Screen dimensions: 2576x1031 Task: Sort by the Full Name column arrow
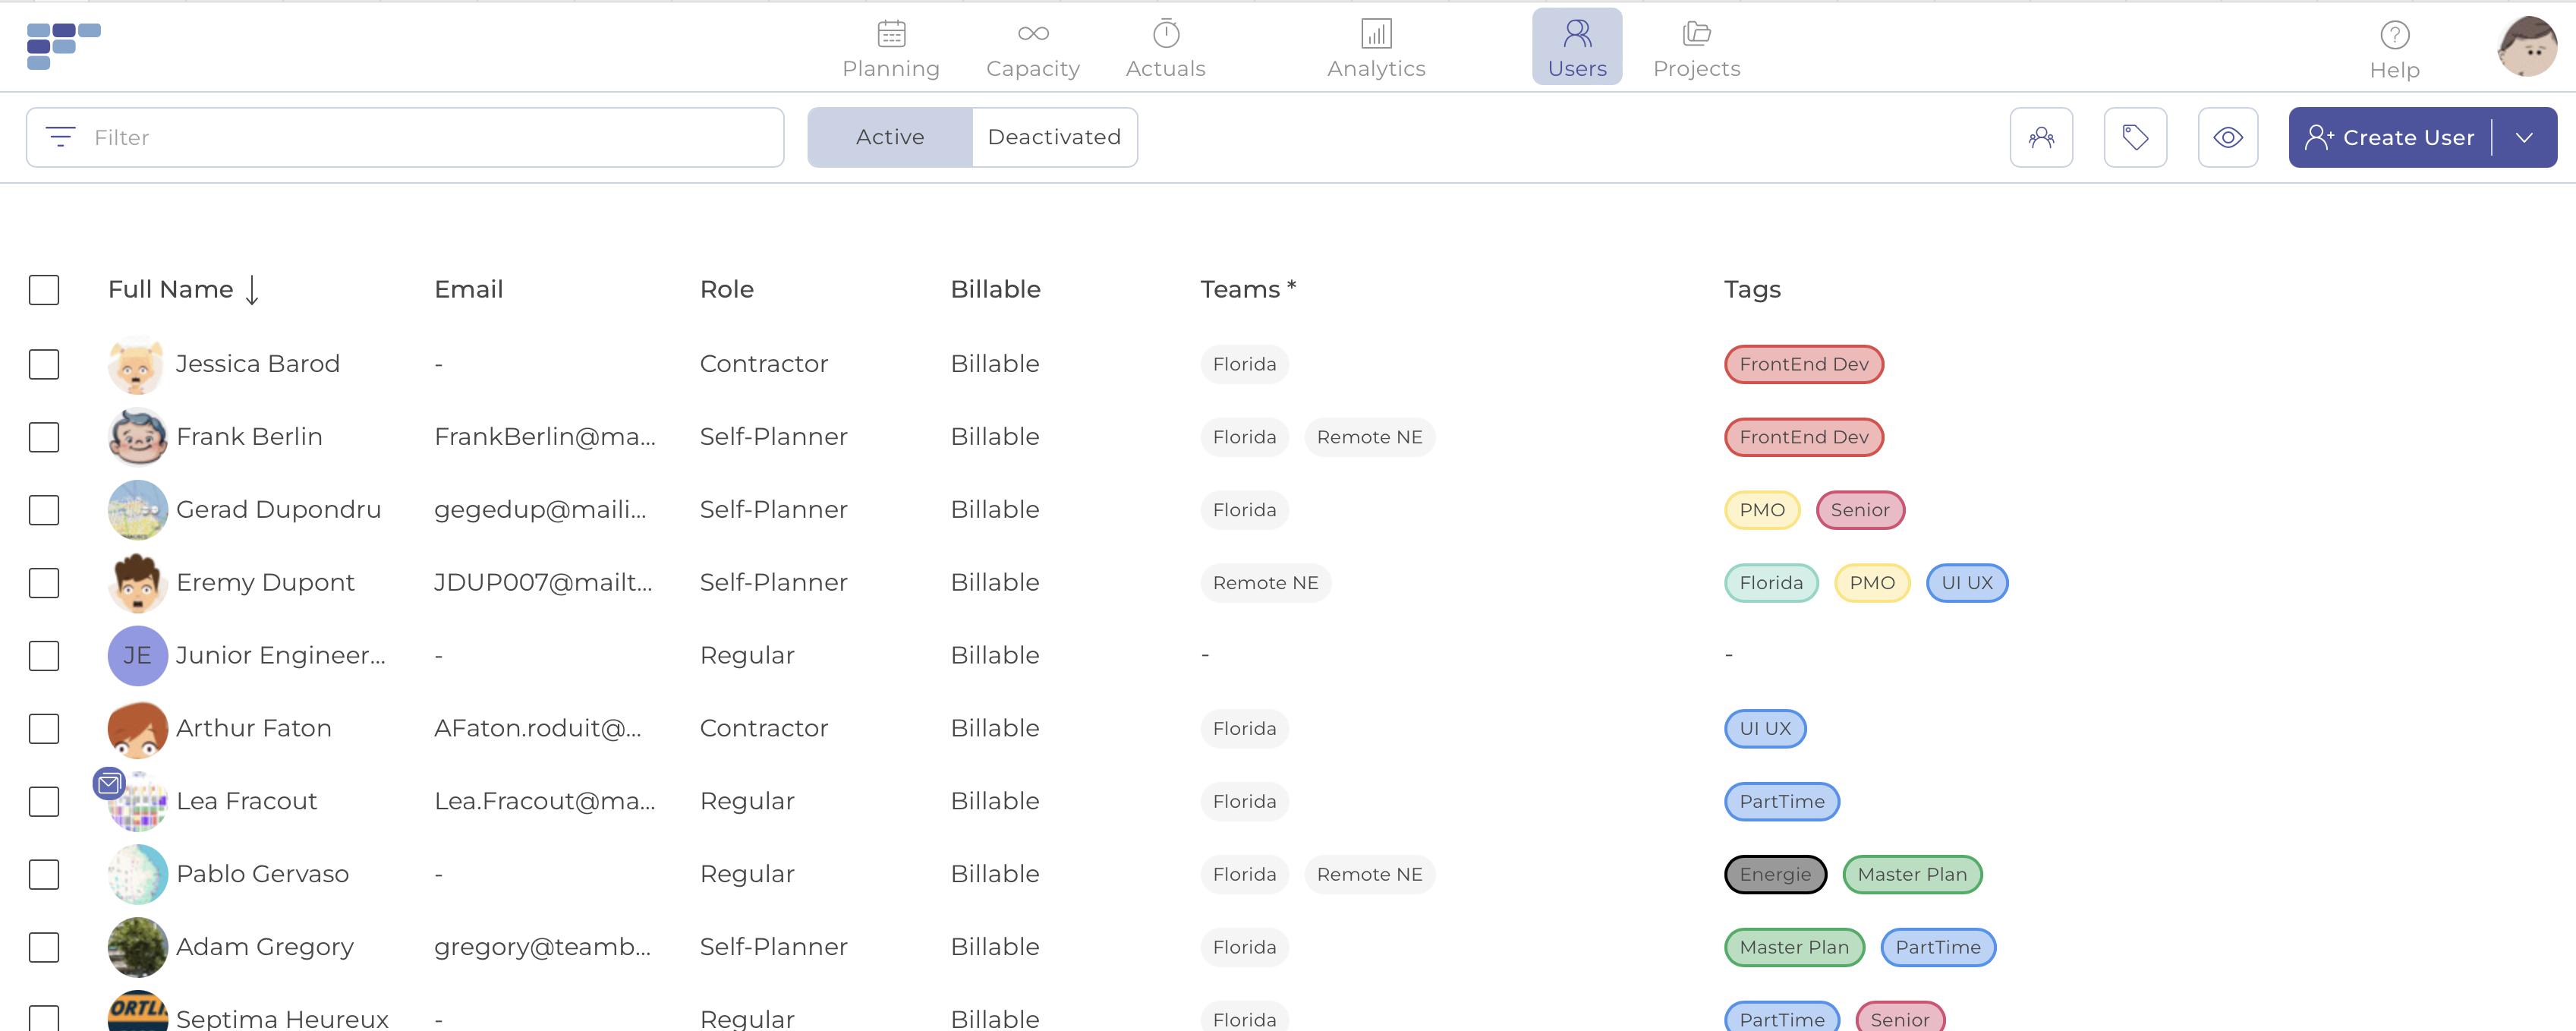(252, 290)
